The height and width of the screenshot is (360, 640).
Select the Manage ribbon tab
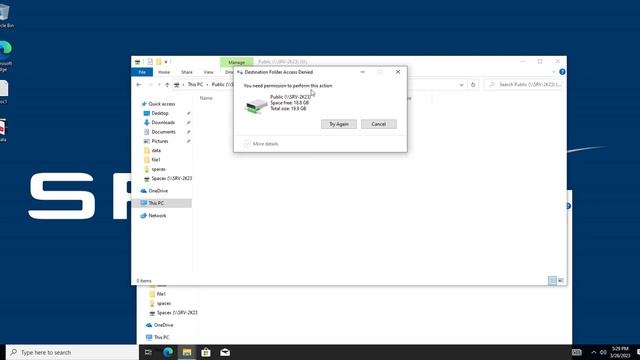(236, 62)
